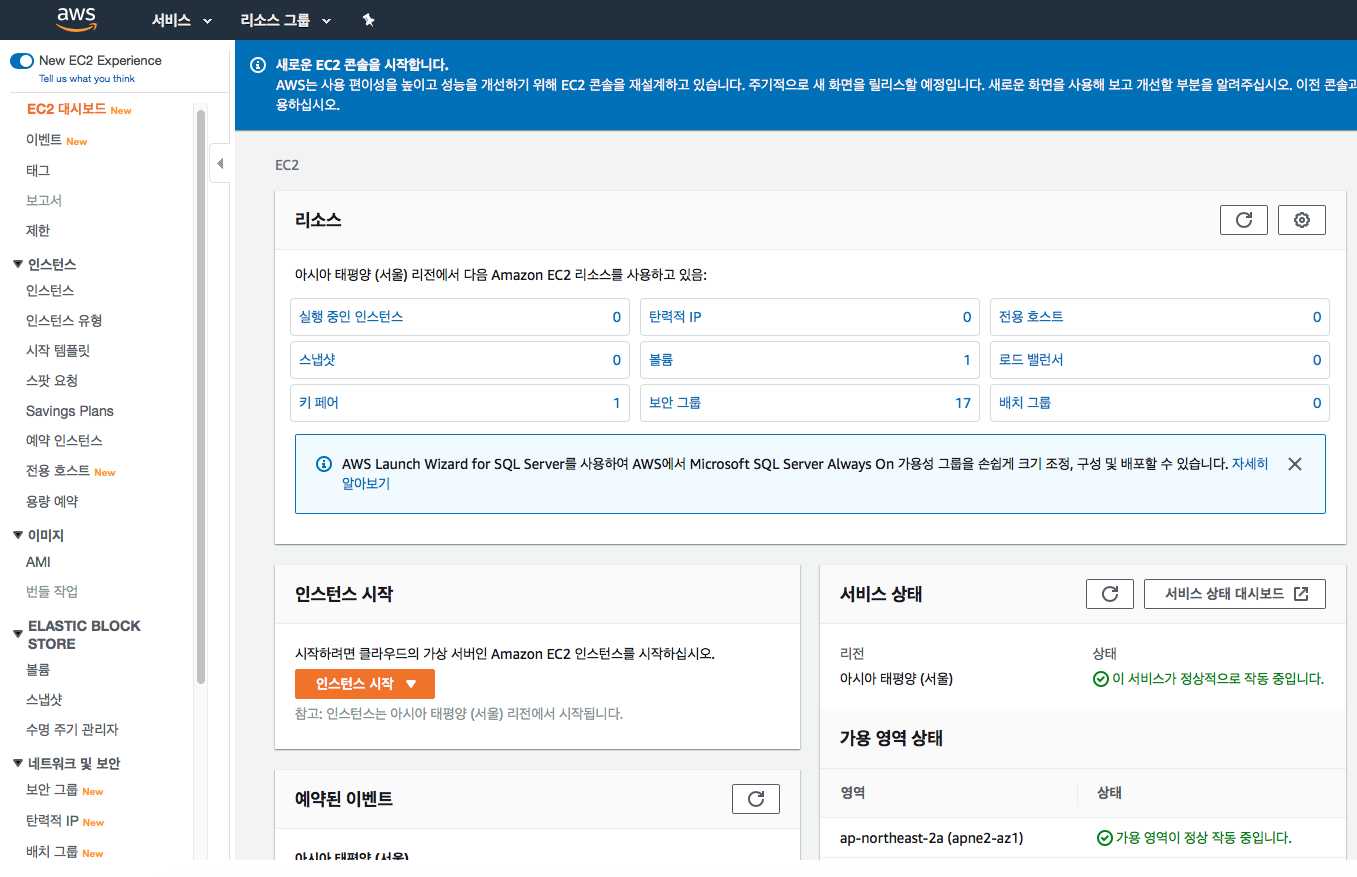Click 가용 영역이 정상 작동 중입니다 status
This screenshot has height=877, width=1357.
click(1194, 838)
